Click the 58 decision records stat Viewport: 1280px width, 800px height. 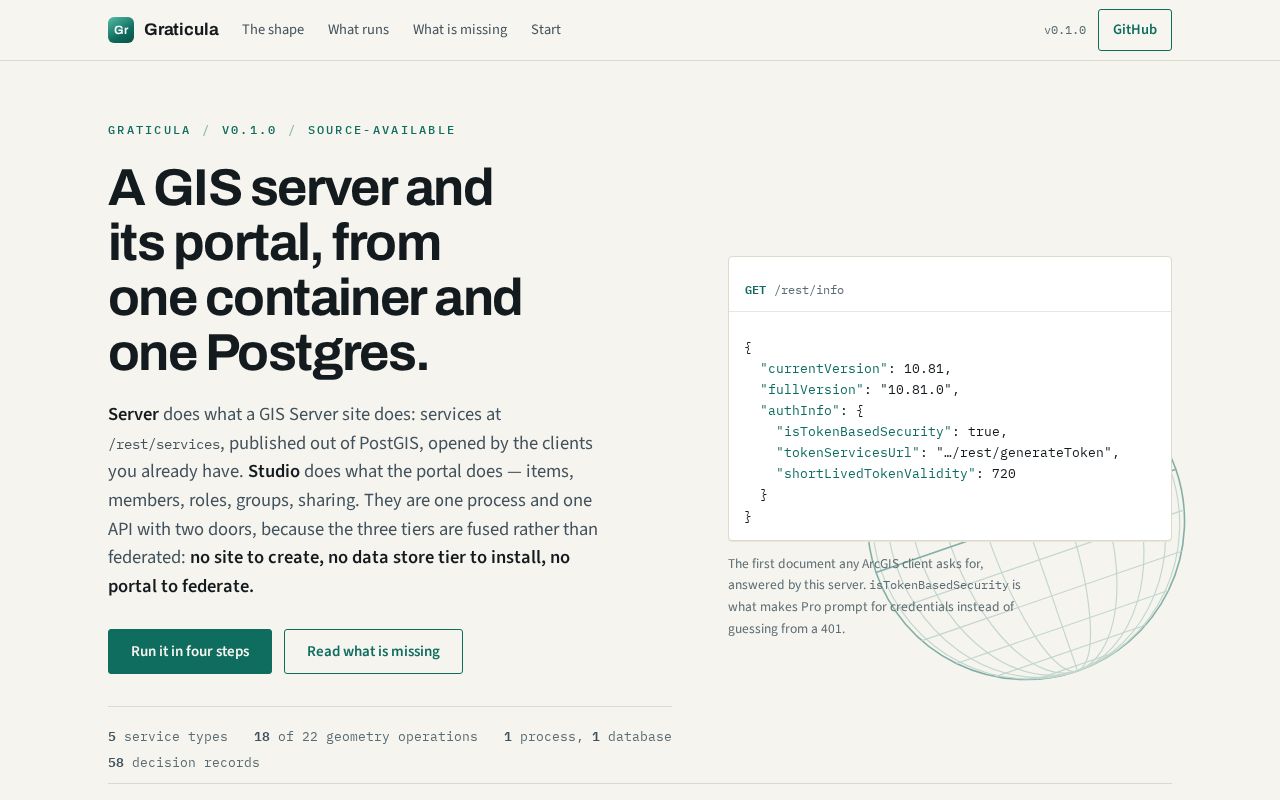184,763
